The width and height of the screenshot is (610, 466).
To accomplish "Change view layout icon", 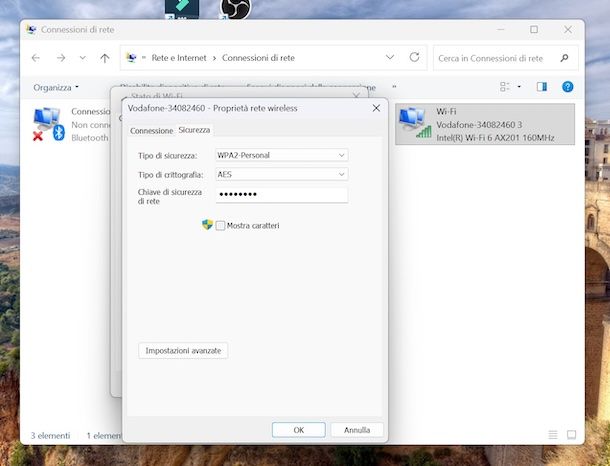I will click(x=505, y=87).
